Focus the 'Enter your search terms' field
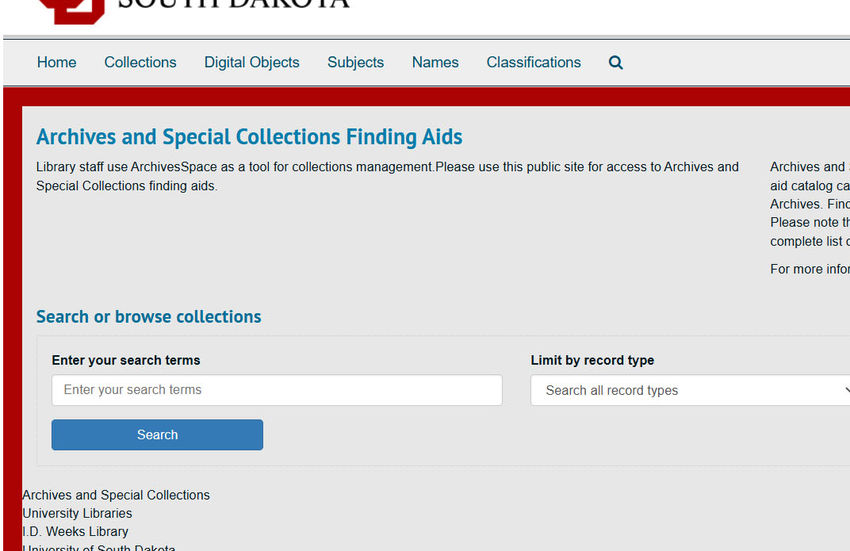This screenshot has width=850, height=551. [x=277, y=390]
